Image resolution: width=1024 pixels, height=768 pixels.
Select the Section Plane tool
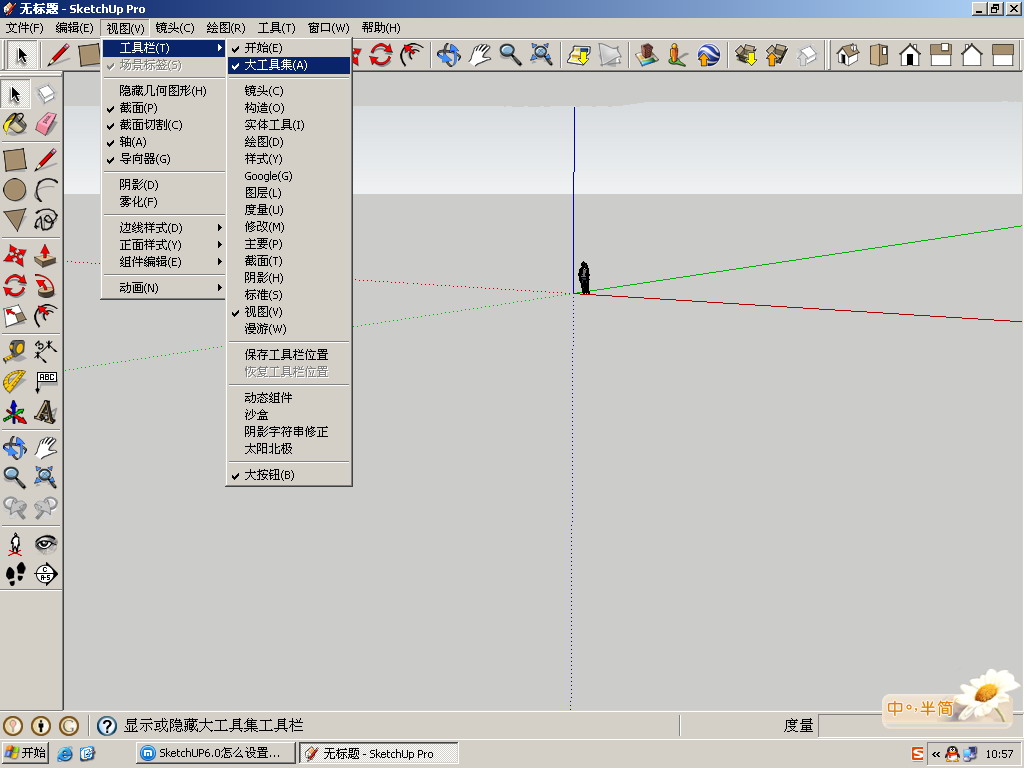click(x=46, y=575)
